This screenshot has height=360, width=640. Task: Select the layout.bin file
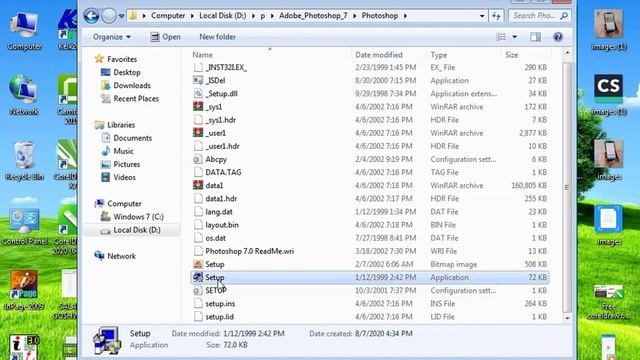222,225
